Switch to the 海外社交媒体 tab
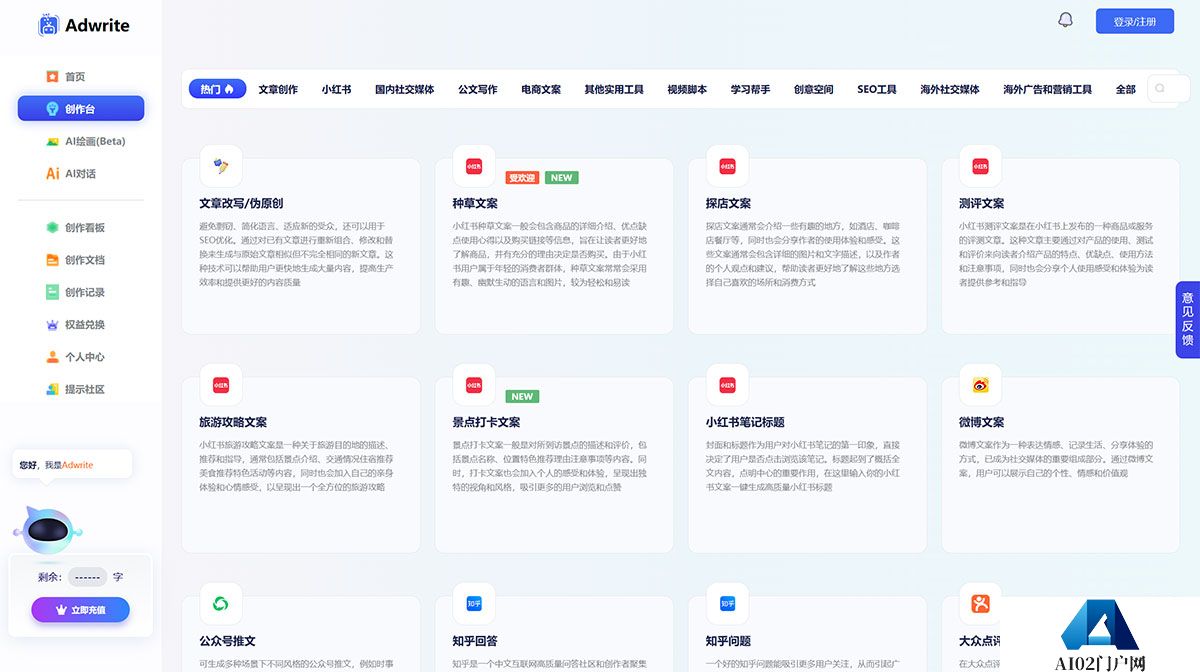This screenshot has width=1200, height=672. tap(950, 89)
